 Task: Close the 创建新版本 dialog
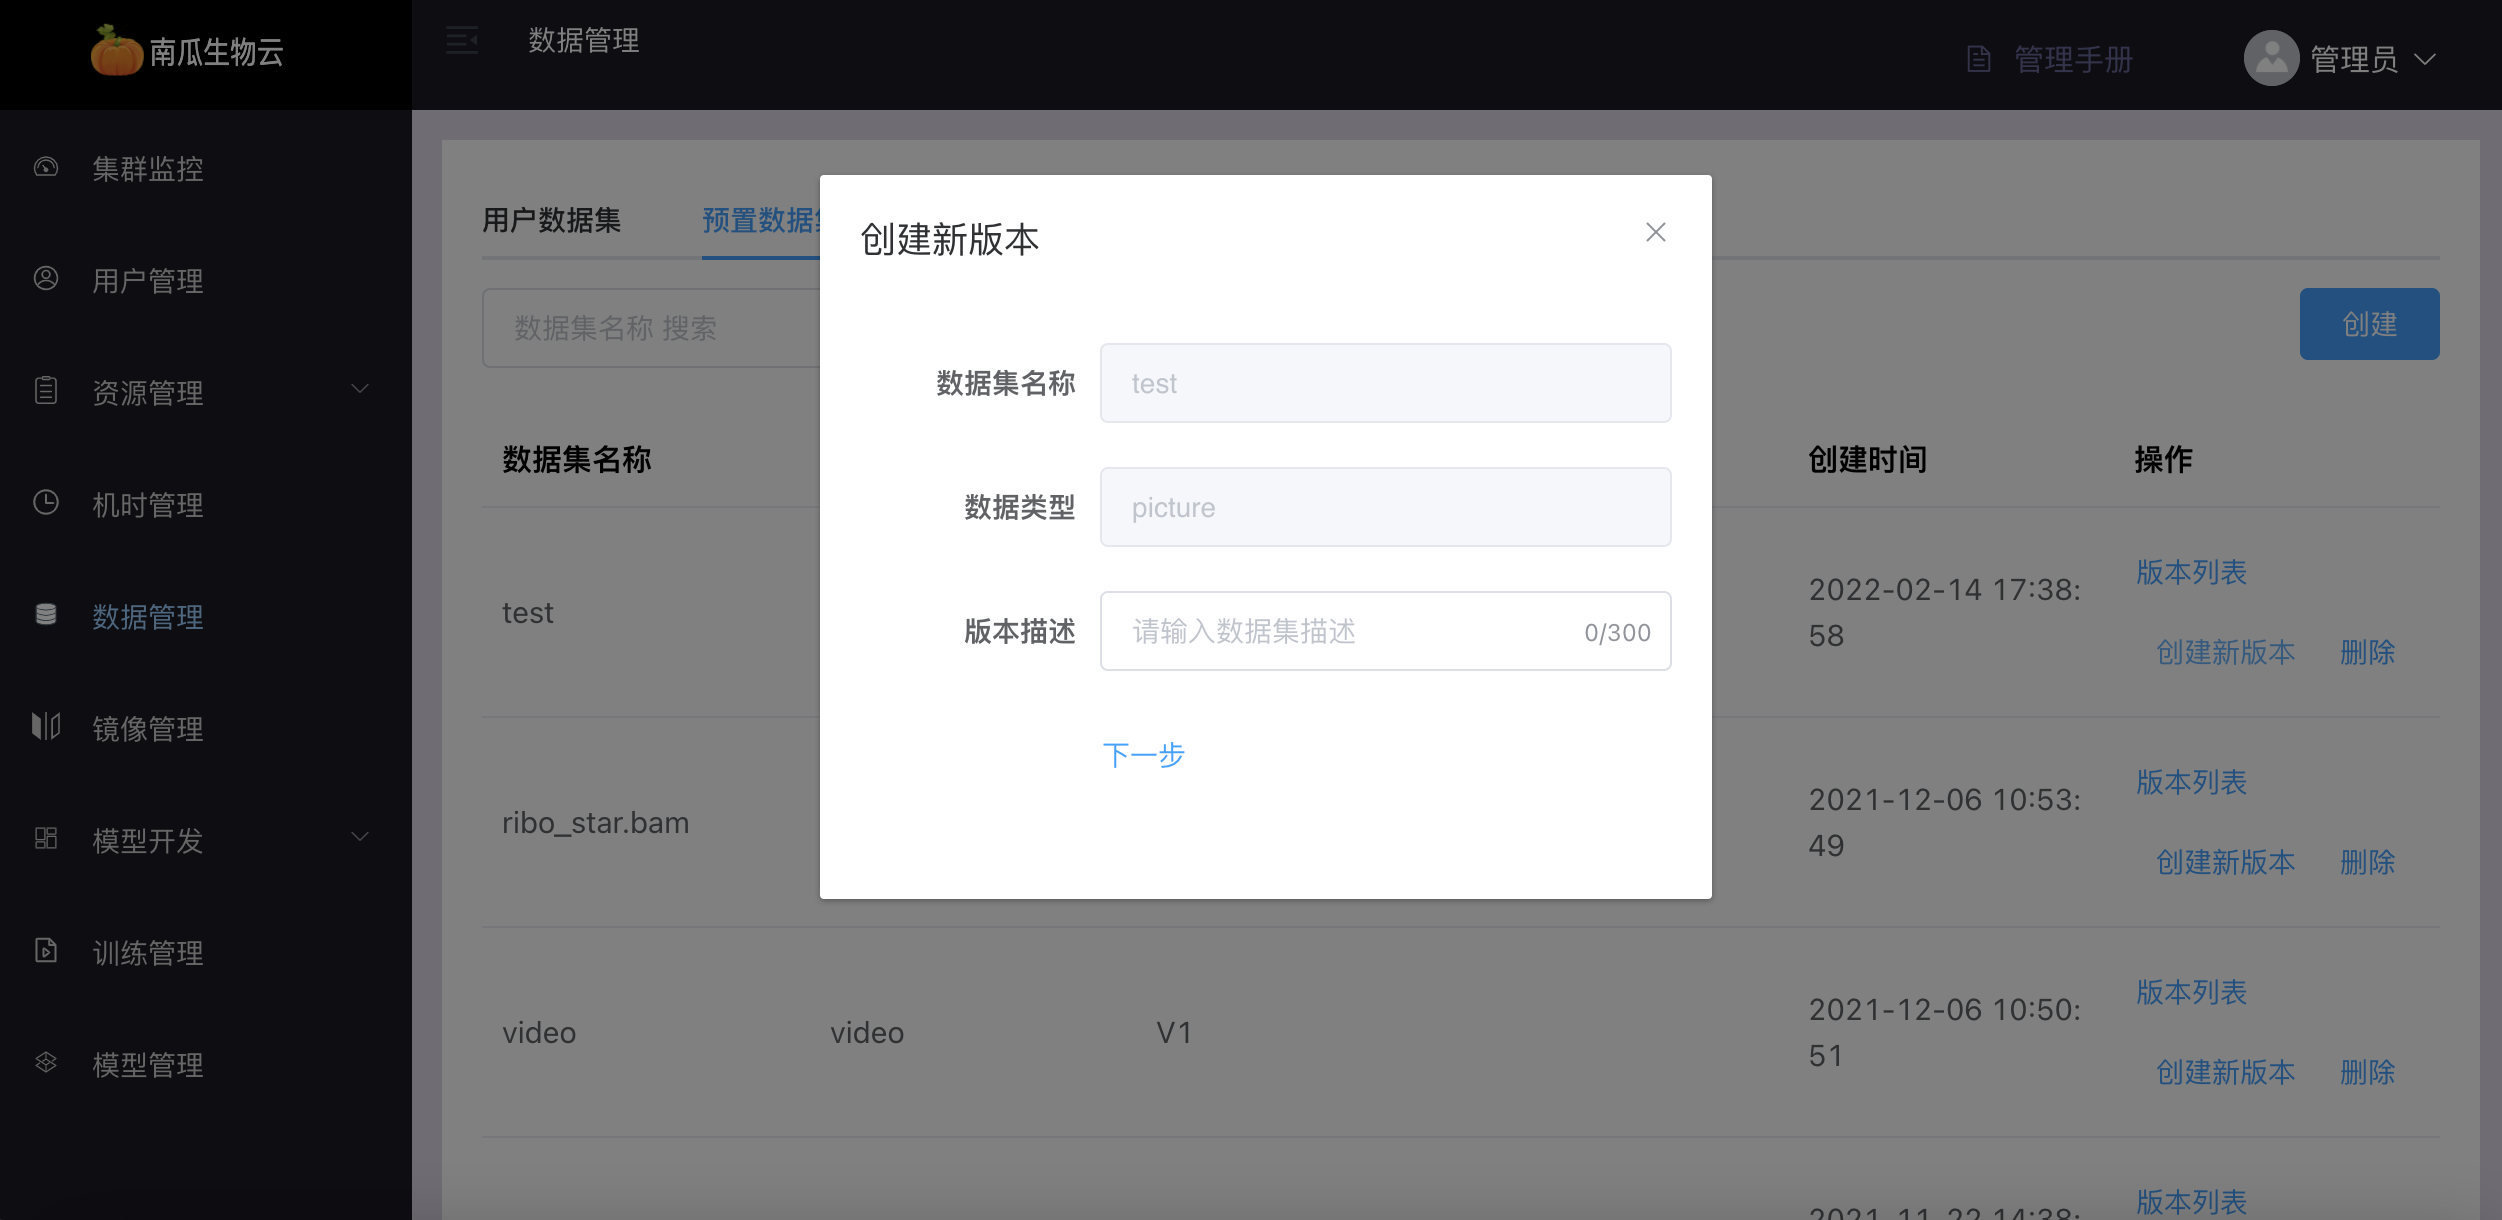click(1656, 232)
